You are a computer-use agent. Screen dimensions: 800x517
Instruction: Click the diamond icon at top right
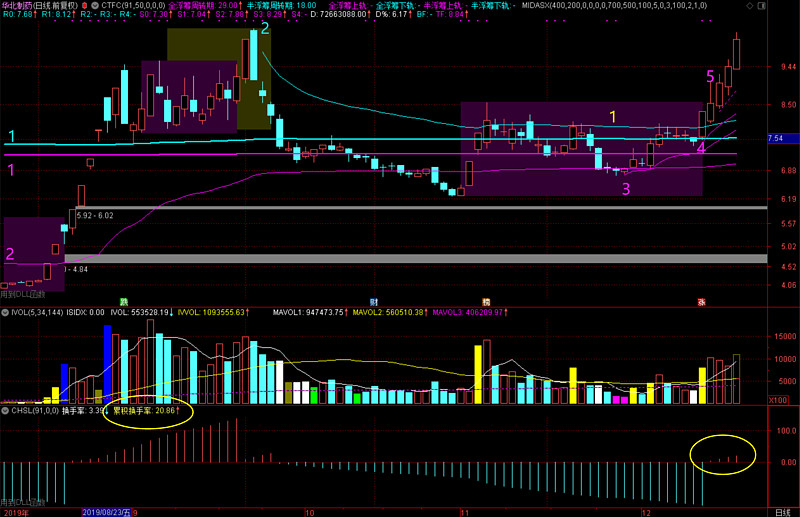point(749,6)
